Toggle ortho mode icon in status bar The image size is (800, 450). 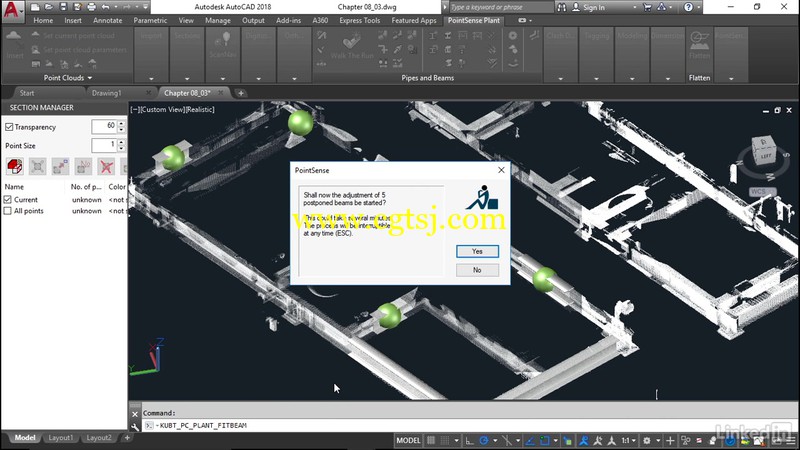[469, 440]
